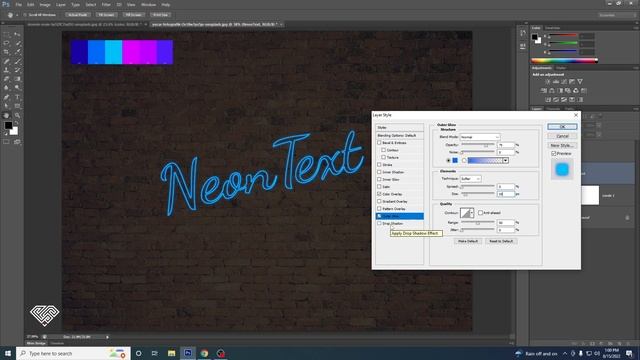Viewport: 640px width, 360px height.
Task: Click the Reset to Default button
Action: coord(501,241)
